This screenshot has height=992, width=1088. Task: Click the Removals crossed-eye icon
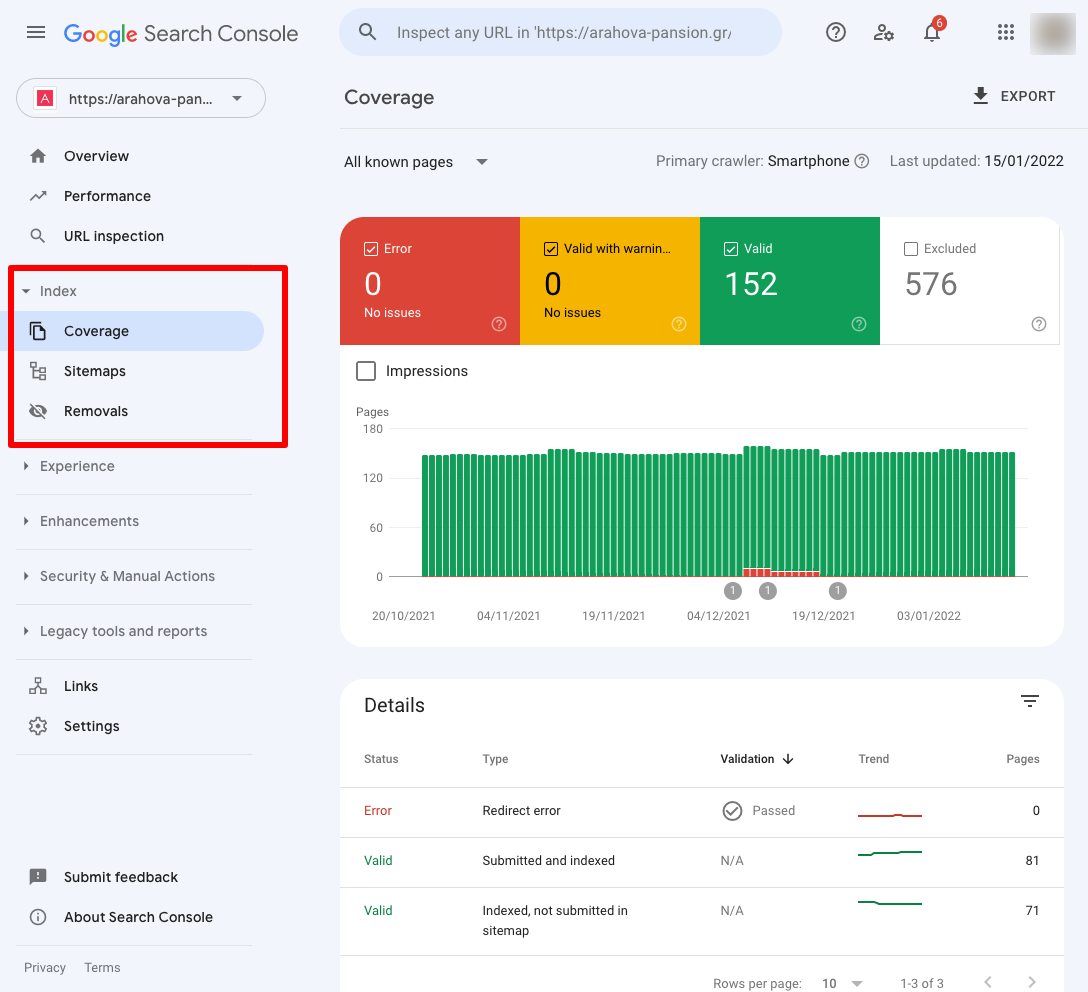point(38,411)
